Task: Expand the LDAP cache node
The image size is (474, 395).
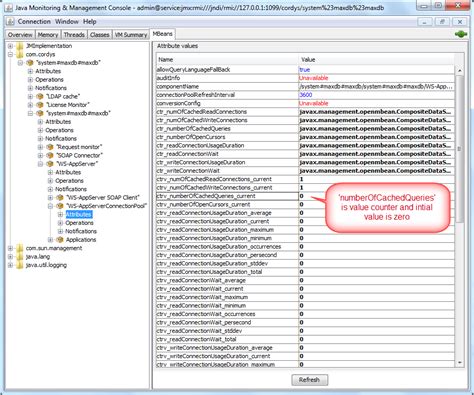Action: [30, 96]
